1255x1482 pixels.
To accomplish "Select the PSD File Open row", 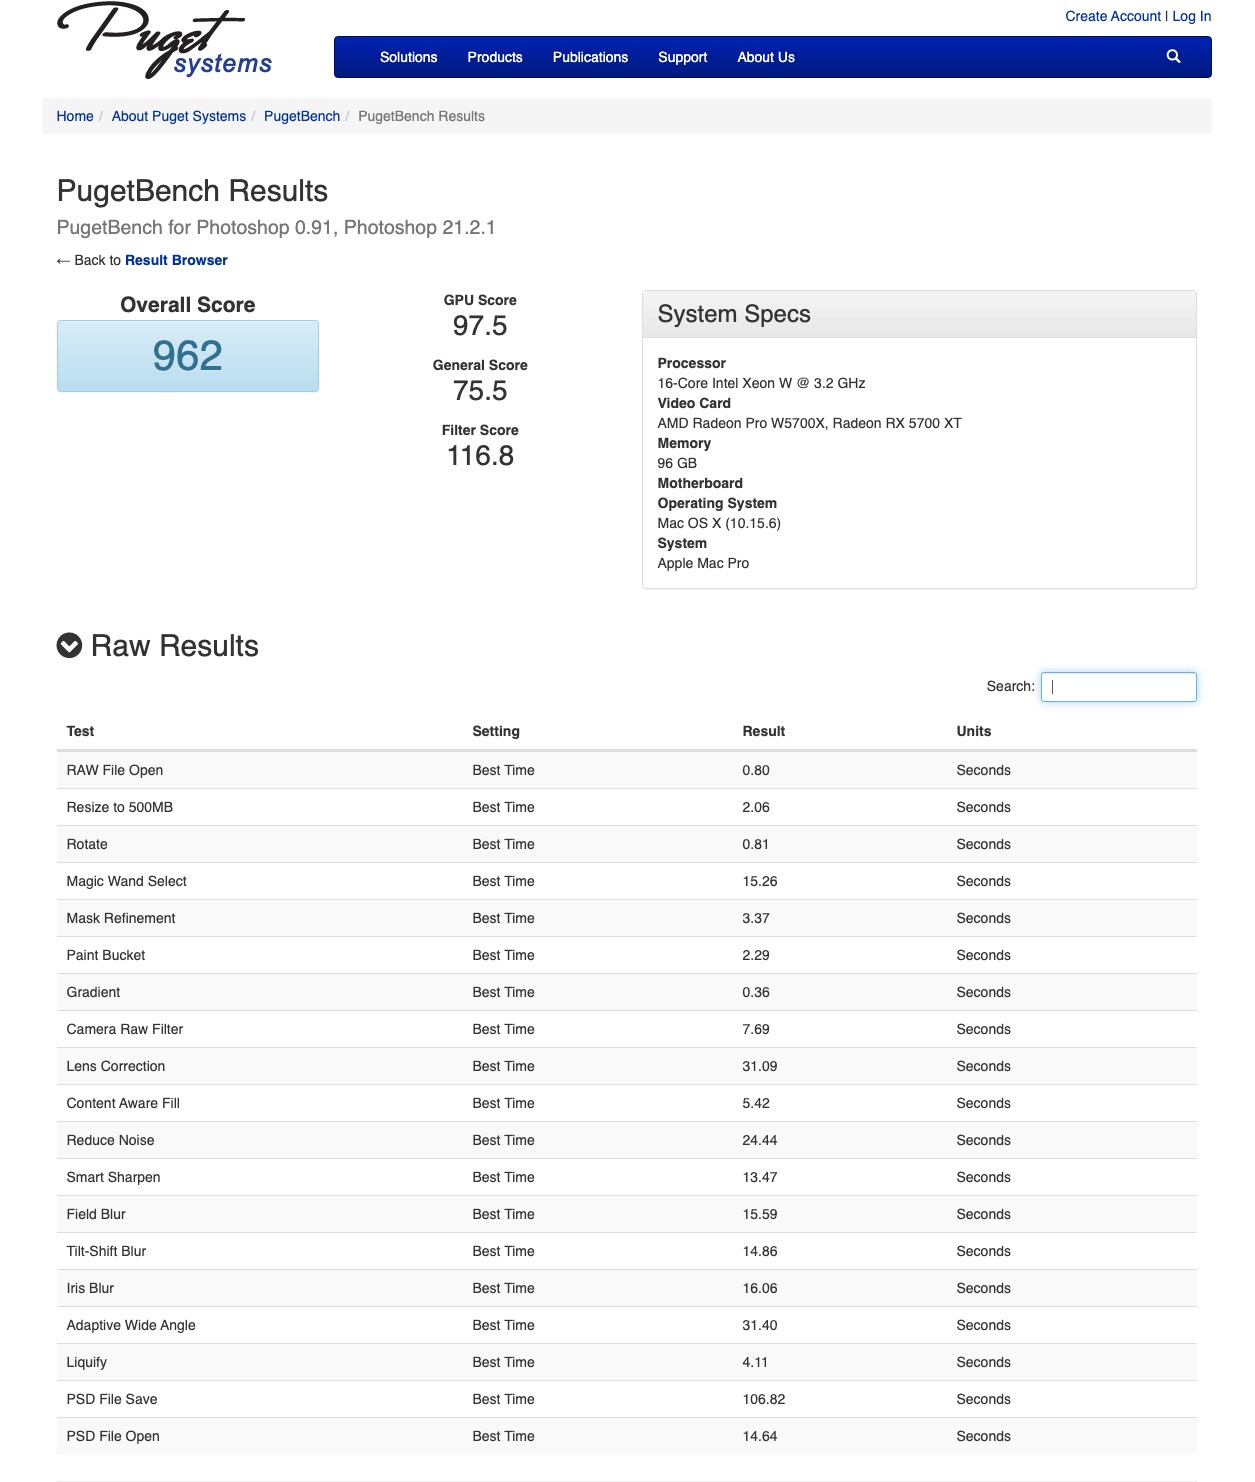I will [x=627, y=1436].
